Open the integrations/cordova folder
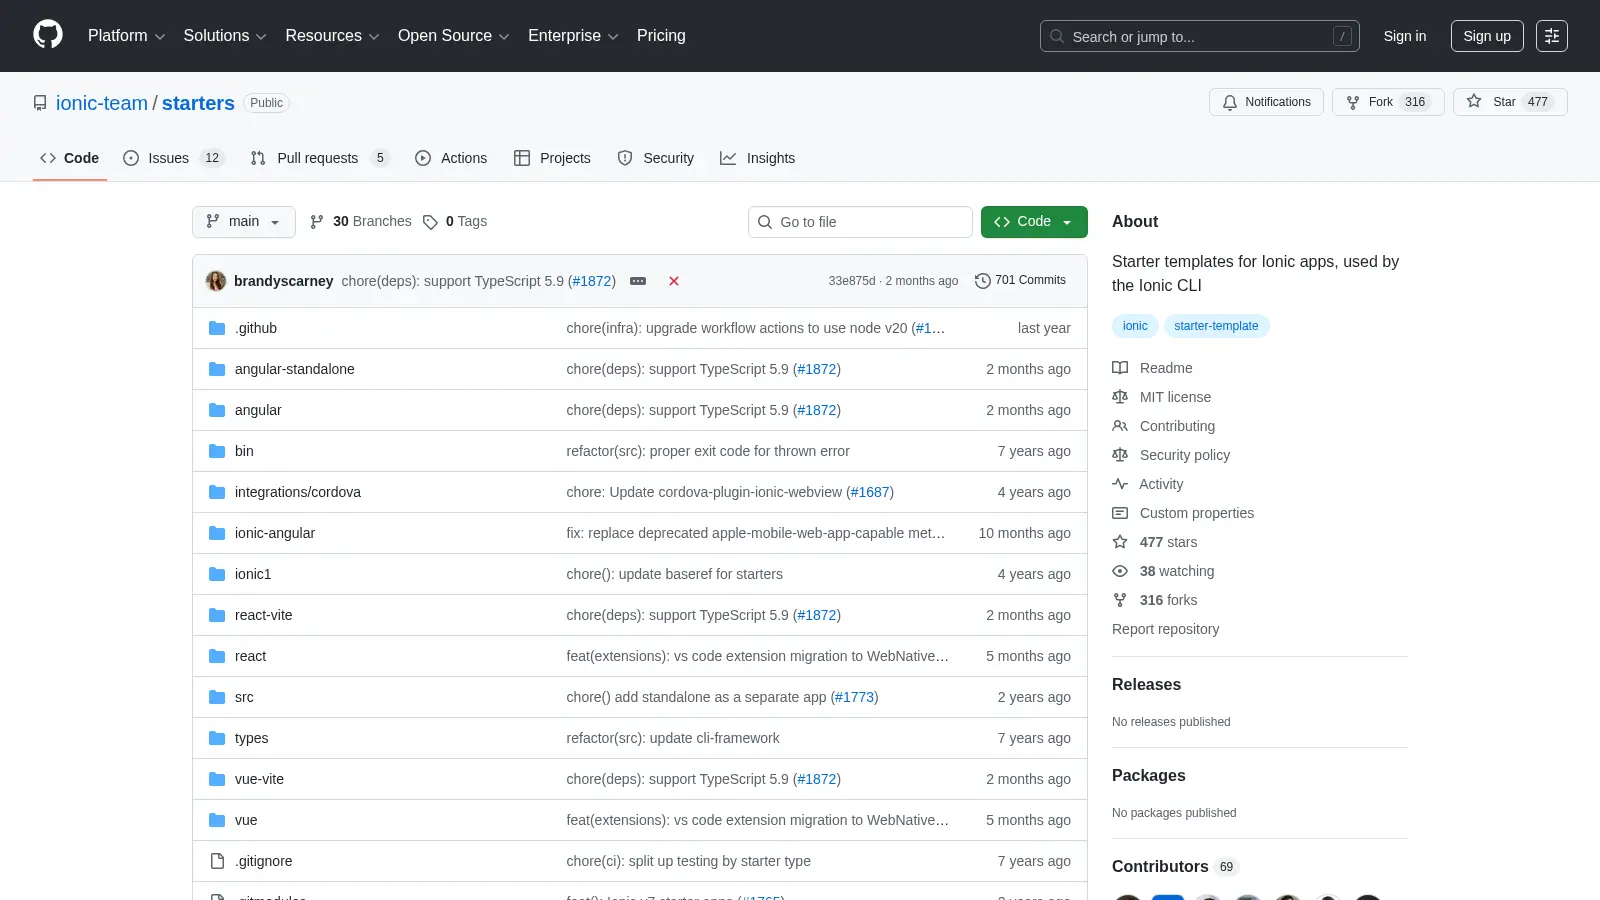Image resolution: width=1600 pixels, height=900 pixels. (x=298, y=492)
